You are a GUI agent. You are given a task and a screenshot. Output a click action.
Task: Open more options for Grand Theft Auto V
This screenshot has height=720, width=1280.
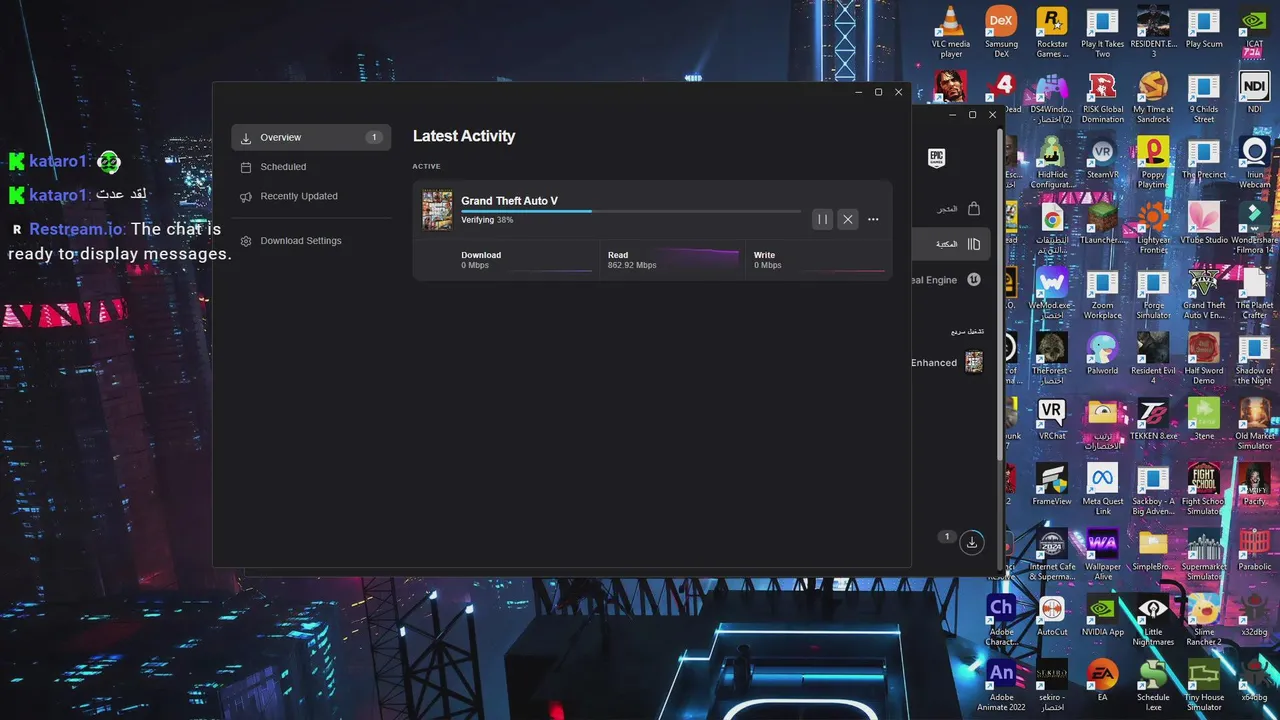(x=873, y=219)
